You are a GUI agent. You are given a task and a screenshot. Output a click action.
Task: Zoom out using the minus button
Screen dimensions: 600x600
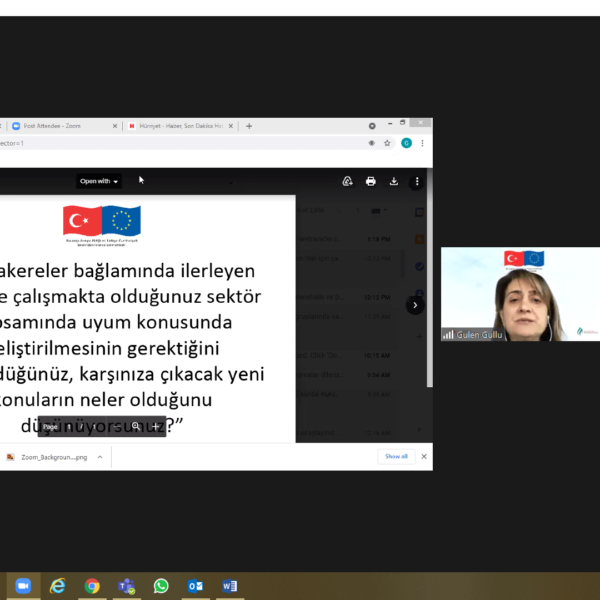pos(117,426)
